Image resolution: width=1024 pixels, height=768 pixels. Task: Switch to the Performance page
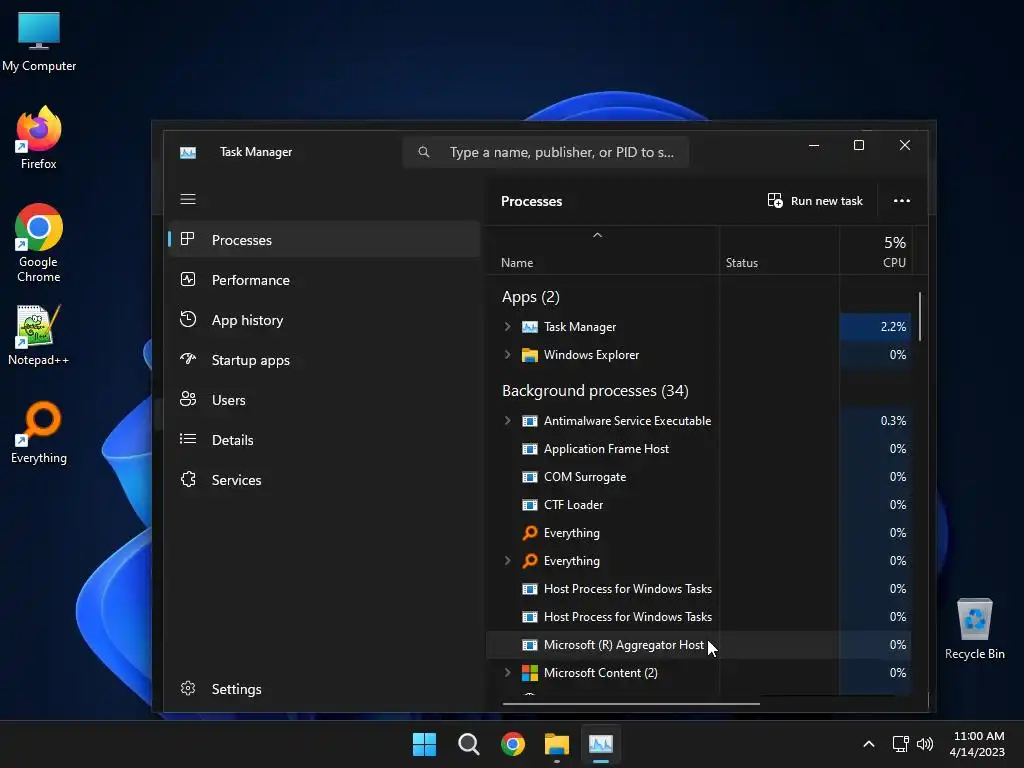tap(325, 280)
